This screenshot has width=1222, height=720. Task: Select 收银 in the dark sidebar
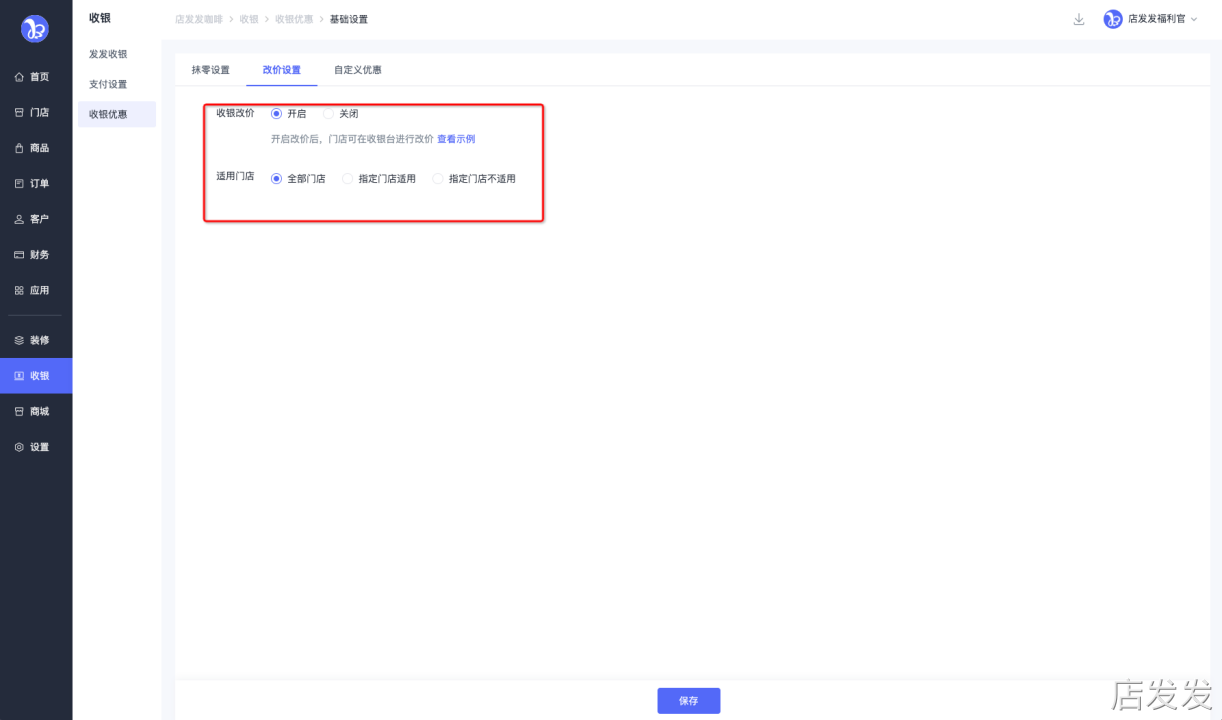(36, 376)
